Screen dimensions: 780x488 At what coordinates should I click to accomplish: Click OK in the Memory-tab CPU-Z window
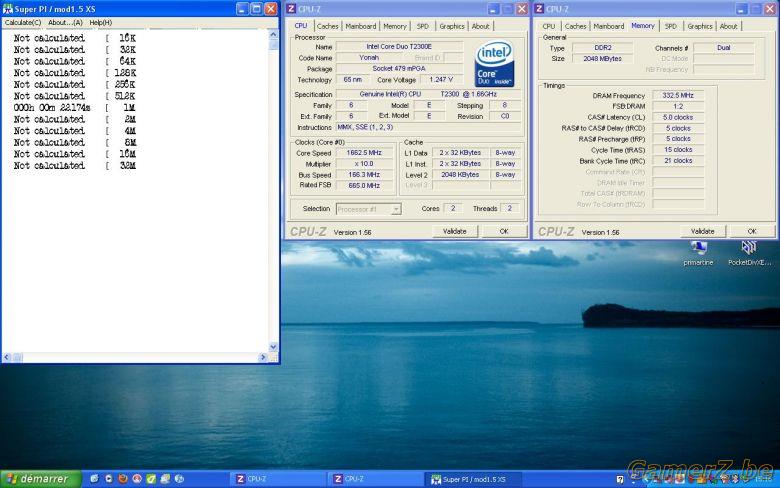[x=752, y=231]
